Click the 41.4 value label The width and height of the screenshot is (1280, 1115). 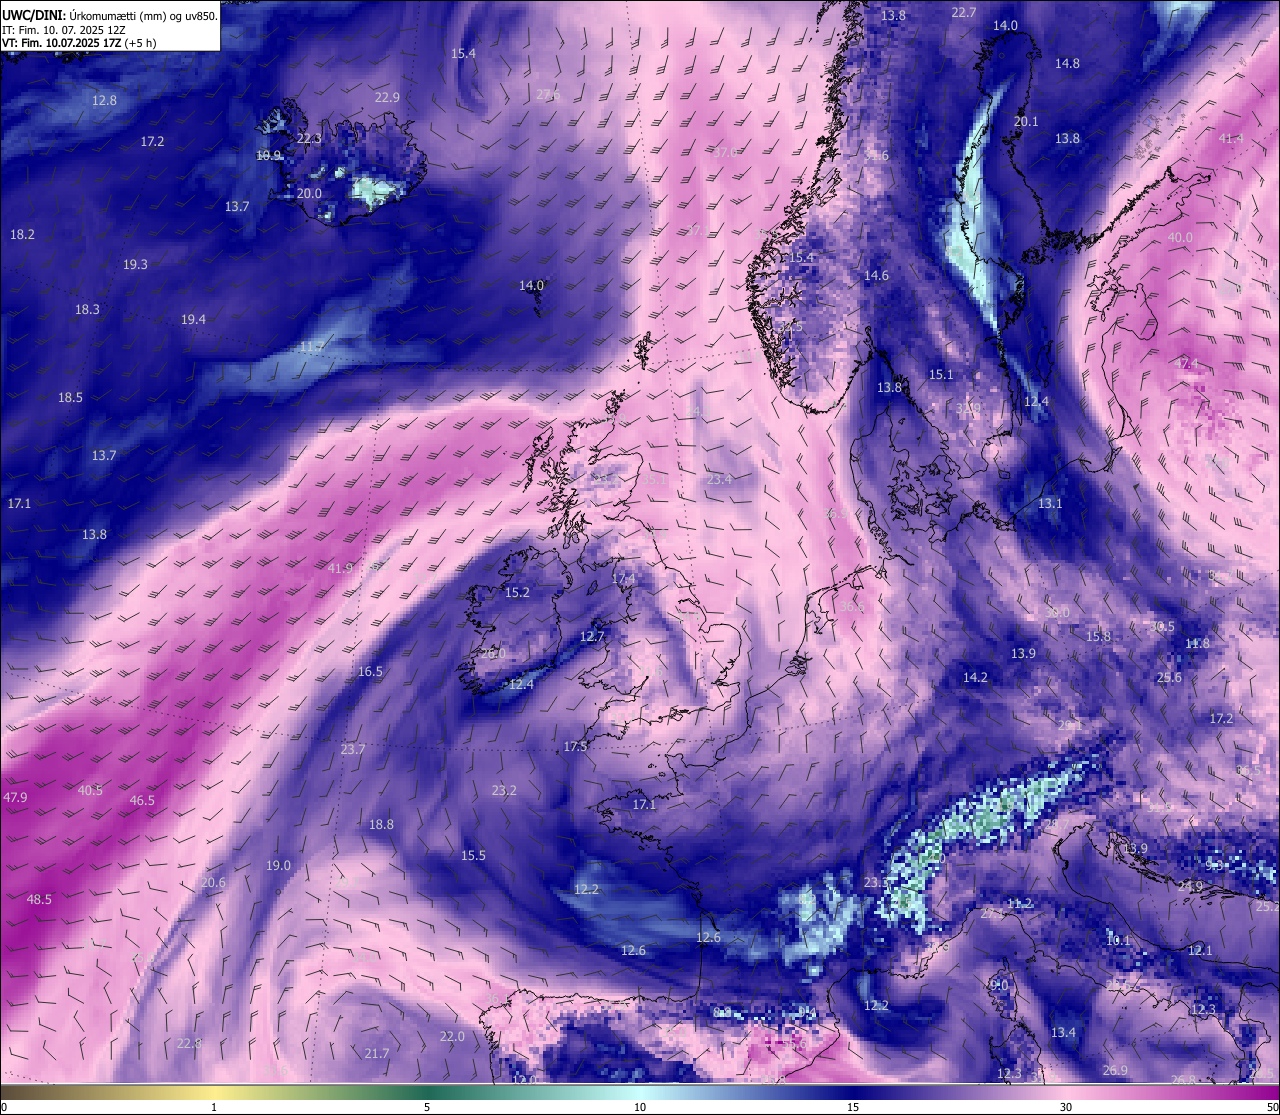(1231, 139)
